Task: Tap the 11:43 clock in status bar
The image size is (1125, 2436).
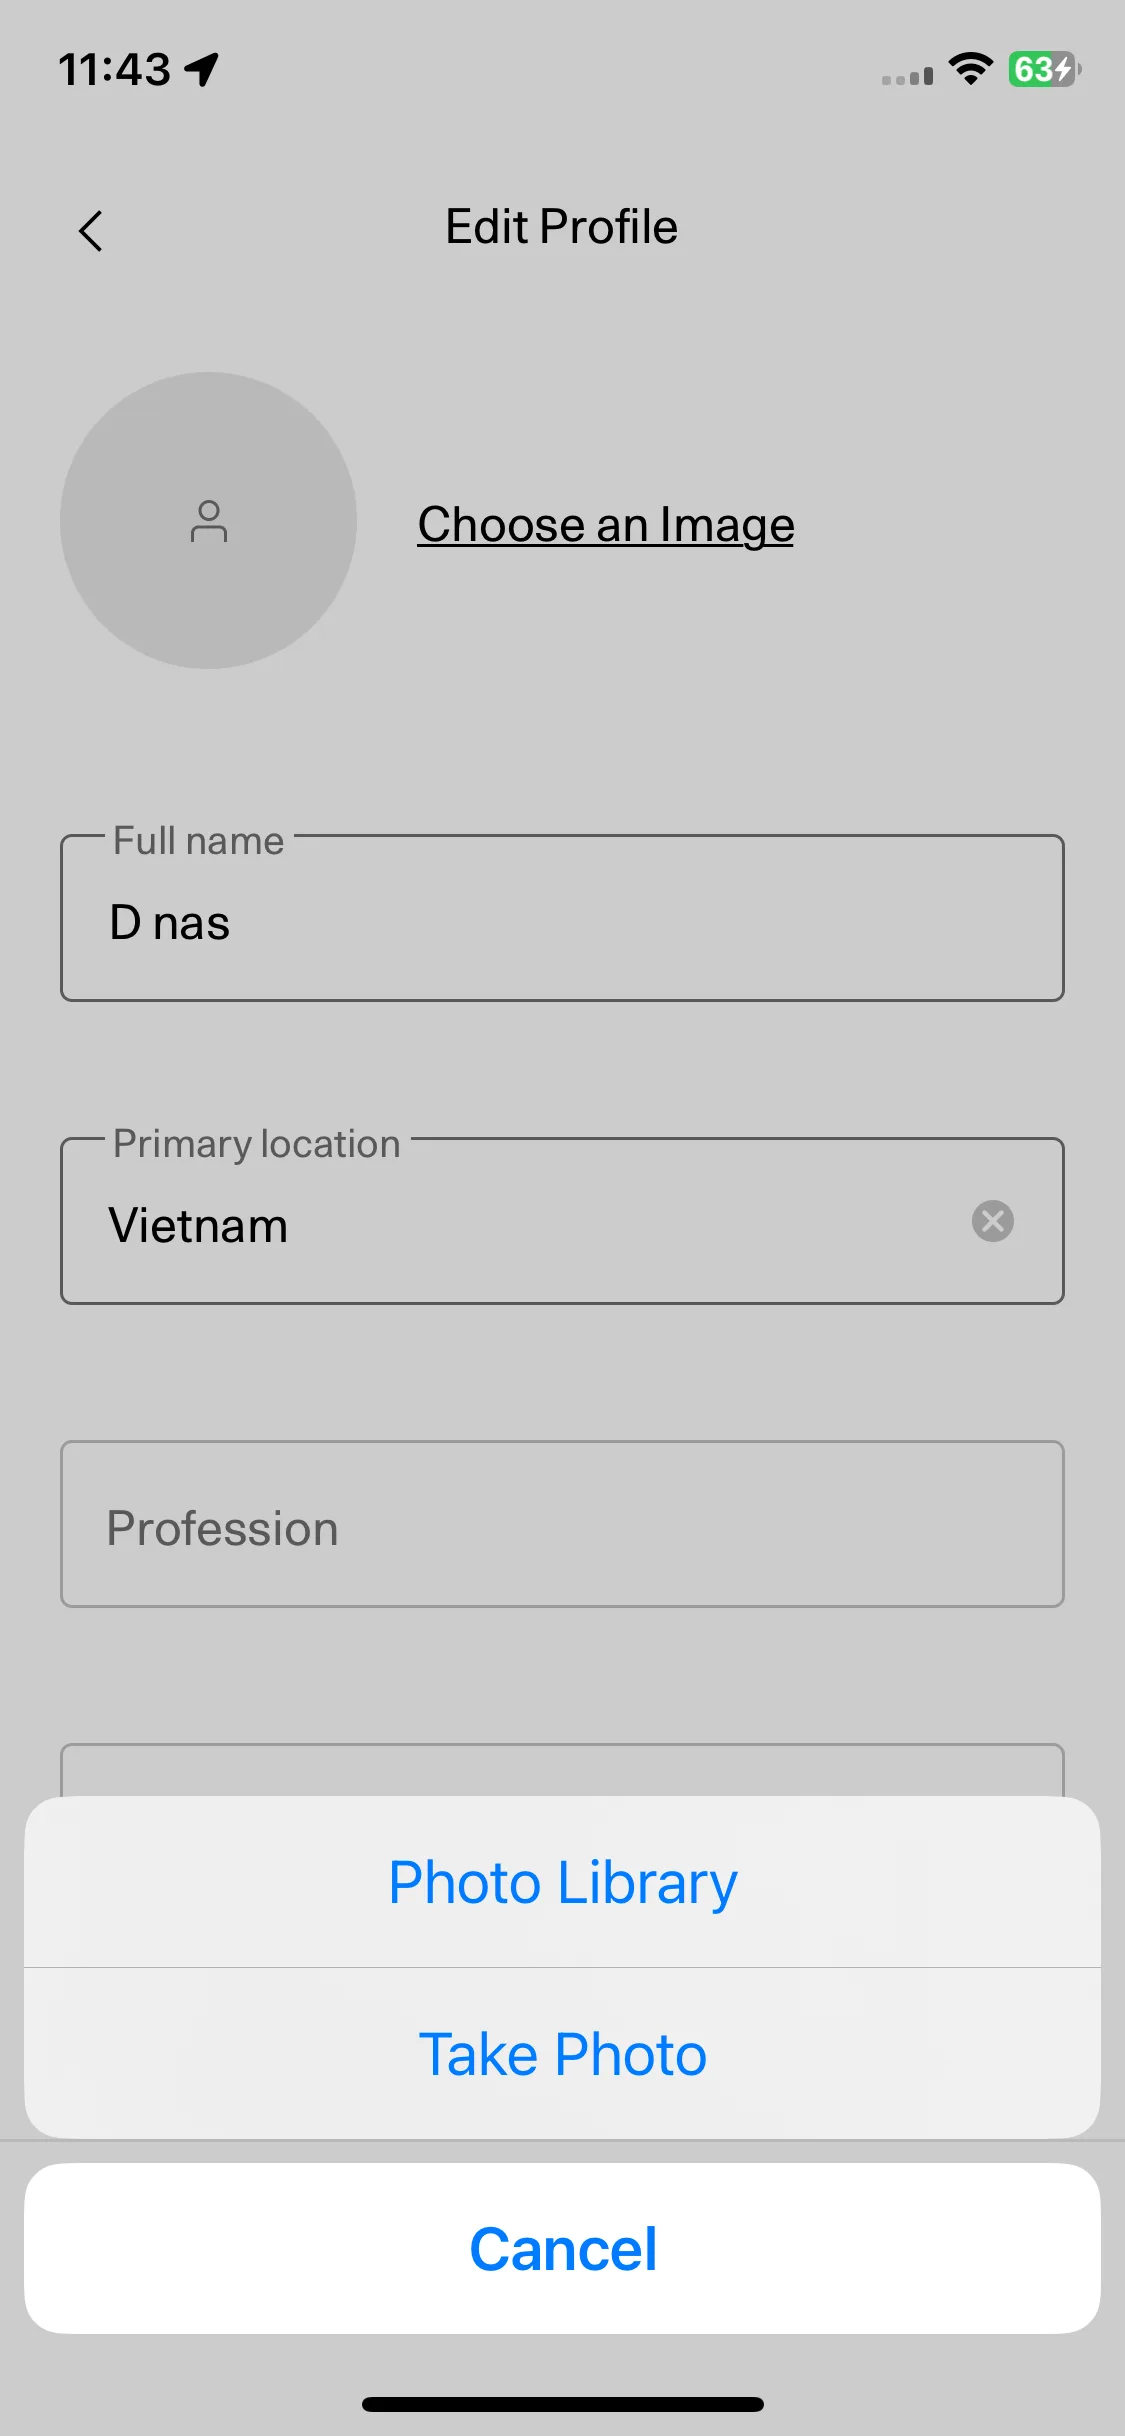Action: point(114,70)
